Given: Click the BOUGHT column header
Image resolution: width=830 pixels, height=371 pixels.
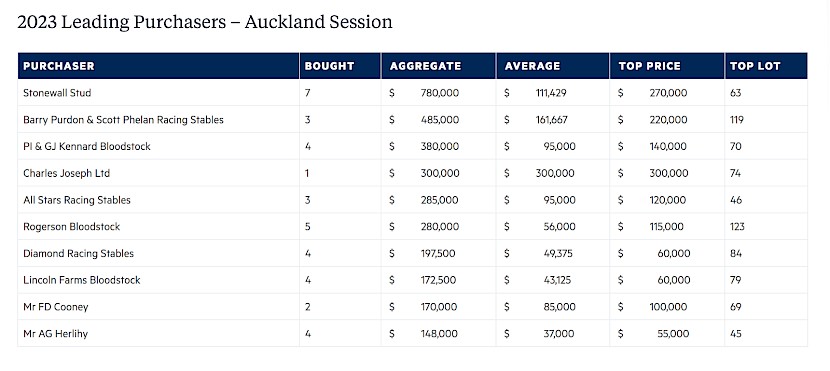Looking at the screenshot, I should tap(329, 66).
